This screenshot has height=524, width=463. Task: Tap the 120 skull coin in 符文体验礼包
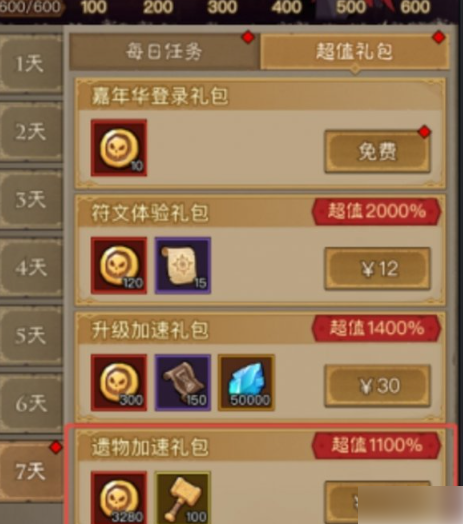[x=119, y=265]
